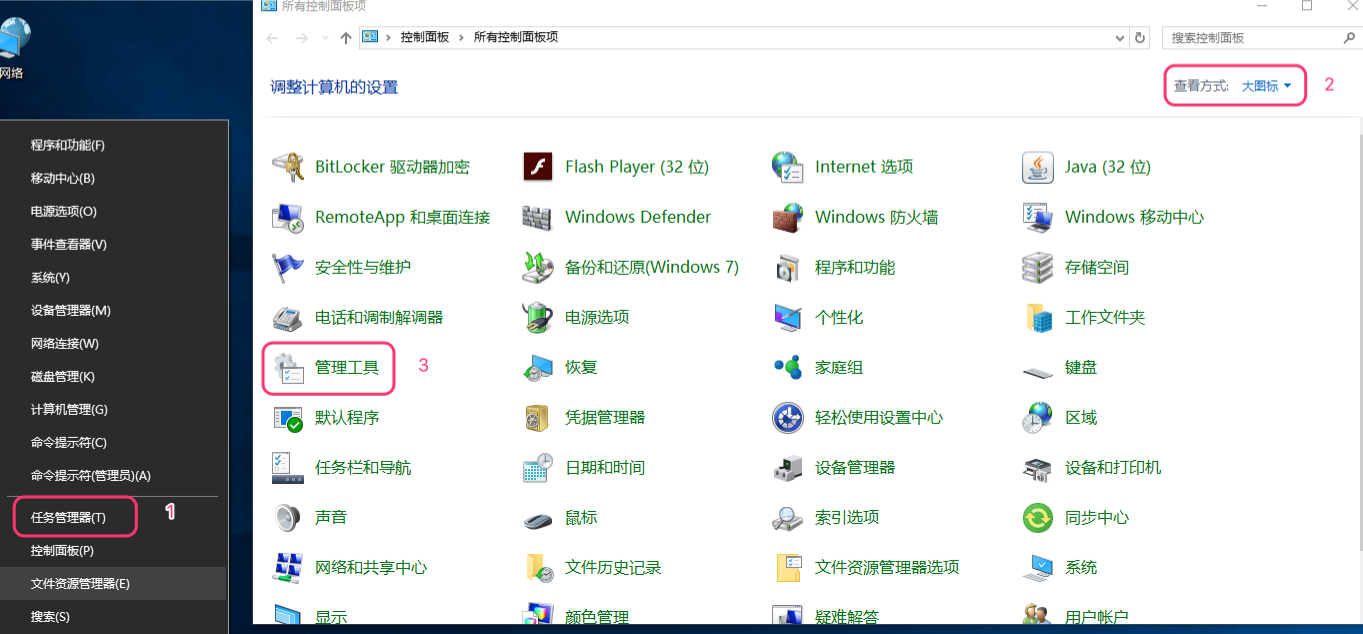Click into the 搜索控制面板 search field
The height and width of the screenshot is (634, 1363).
pyautogui.click(x=1250, y=38)
